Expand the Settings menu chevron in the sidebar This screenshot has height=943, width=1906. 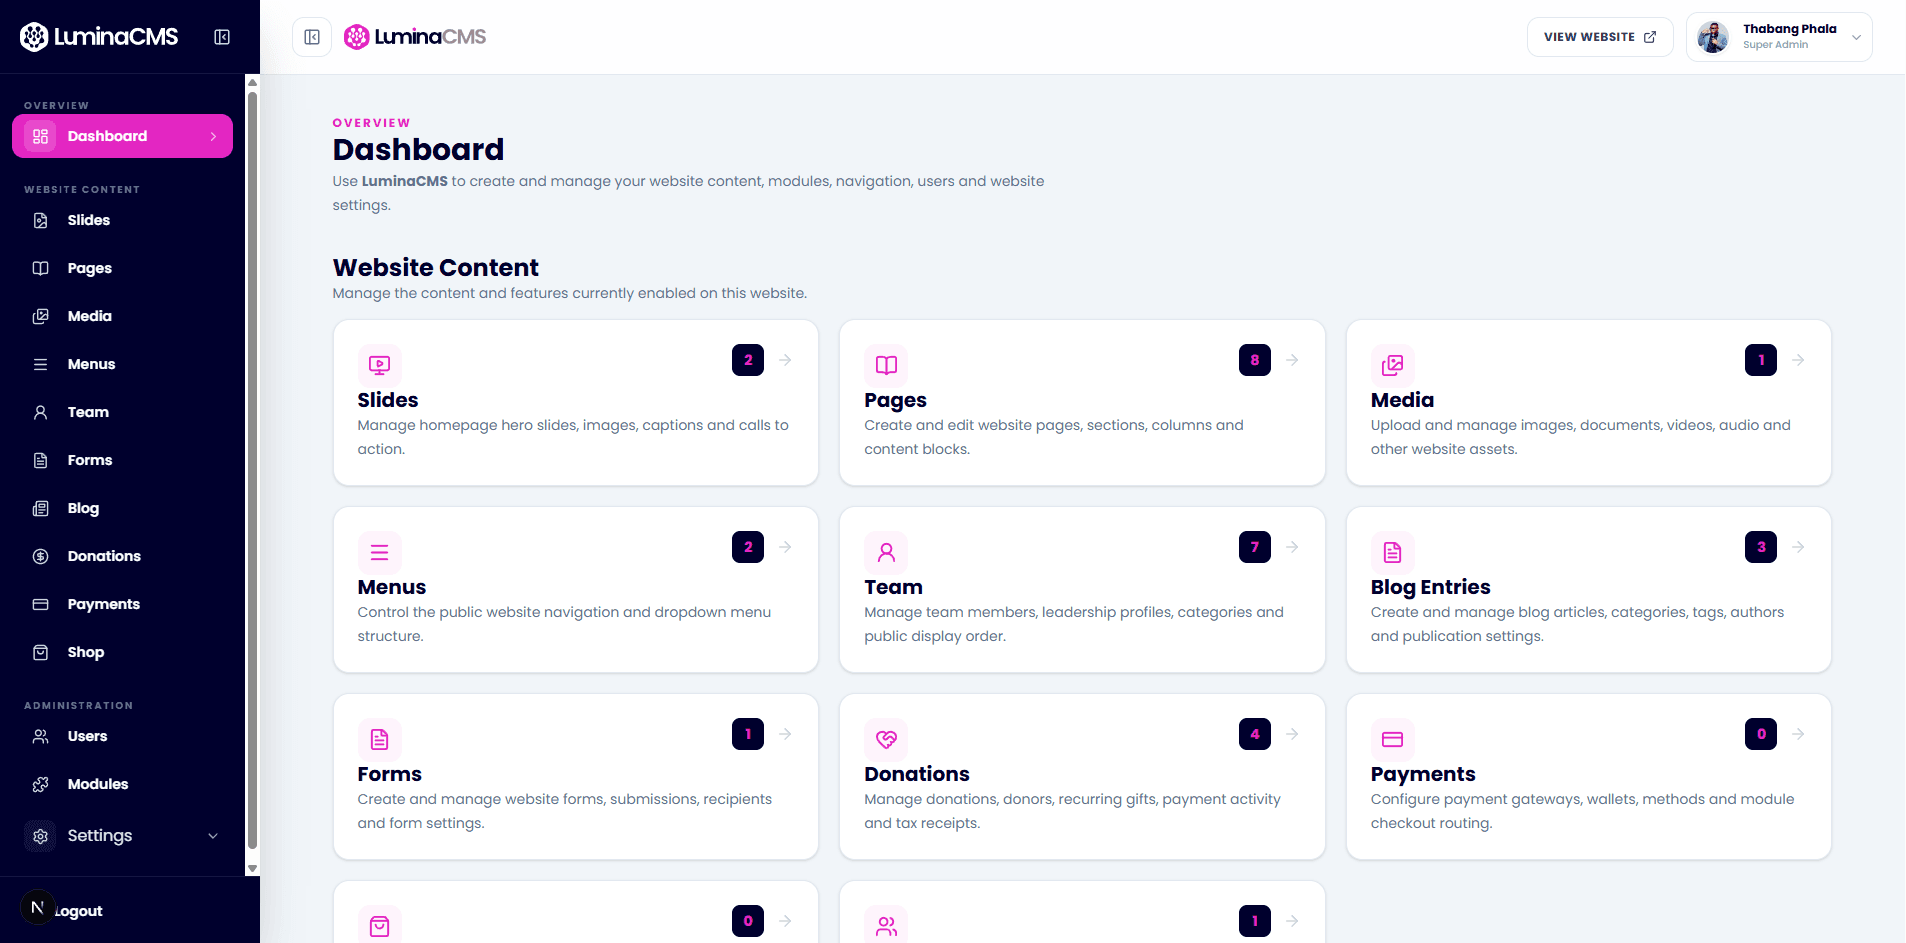click(213, 836)
